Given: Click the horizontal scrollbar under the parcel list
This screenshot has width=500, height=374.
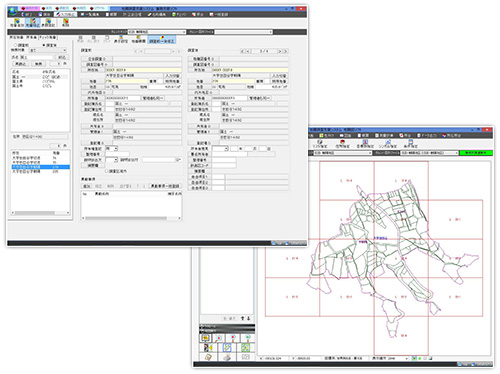Looking at the screenshot, I should pyautogui.click(x=40, y=213).
